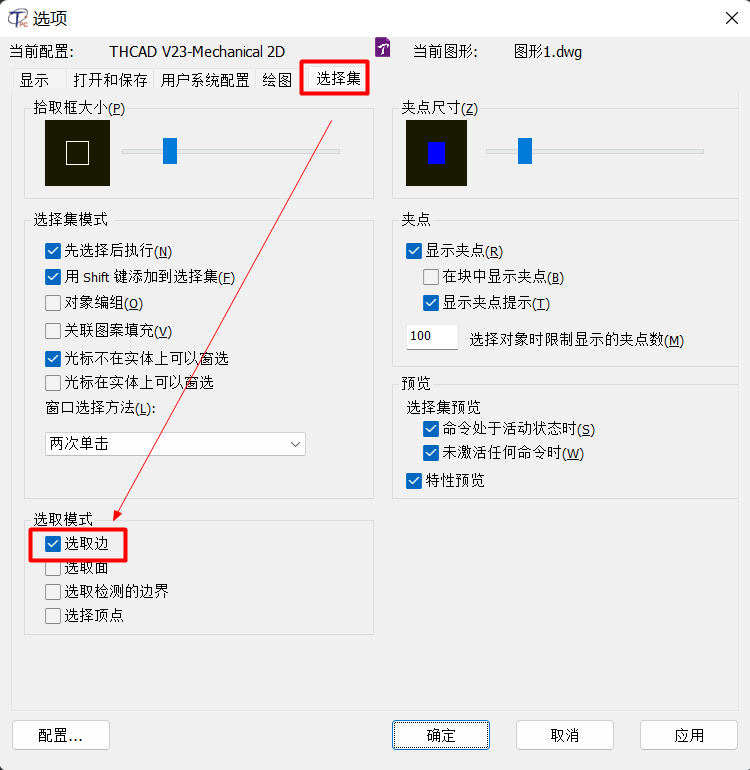Disable 特性预览 checkbox

(x=414, y=481)
